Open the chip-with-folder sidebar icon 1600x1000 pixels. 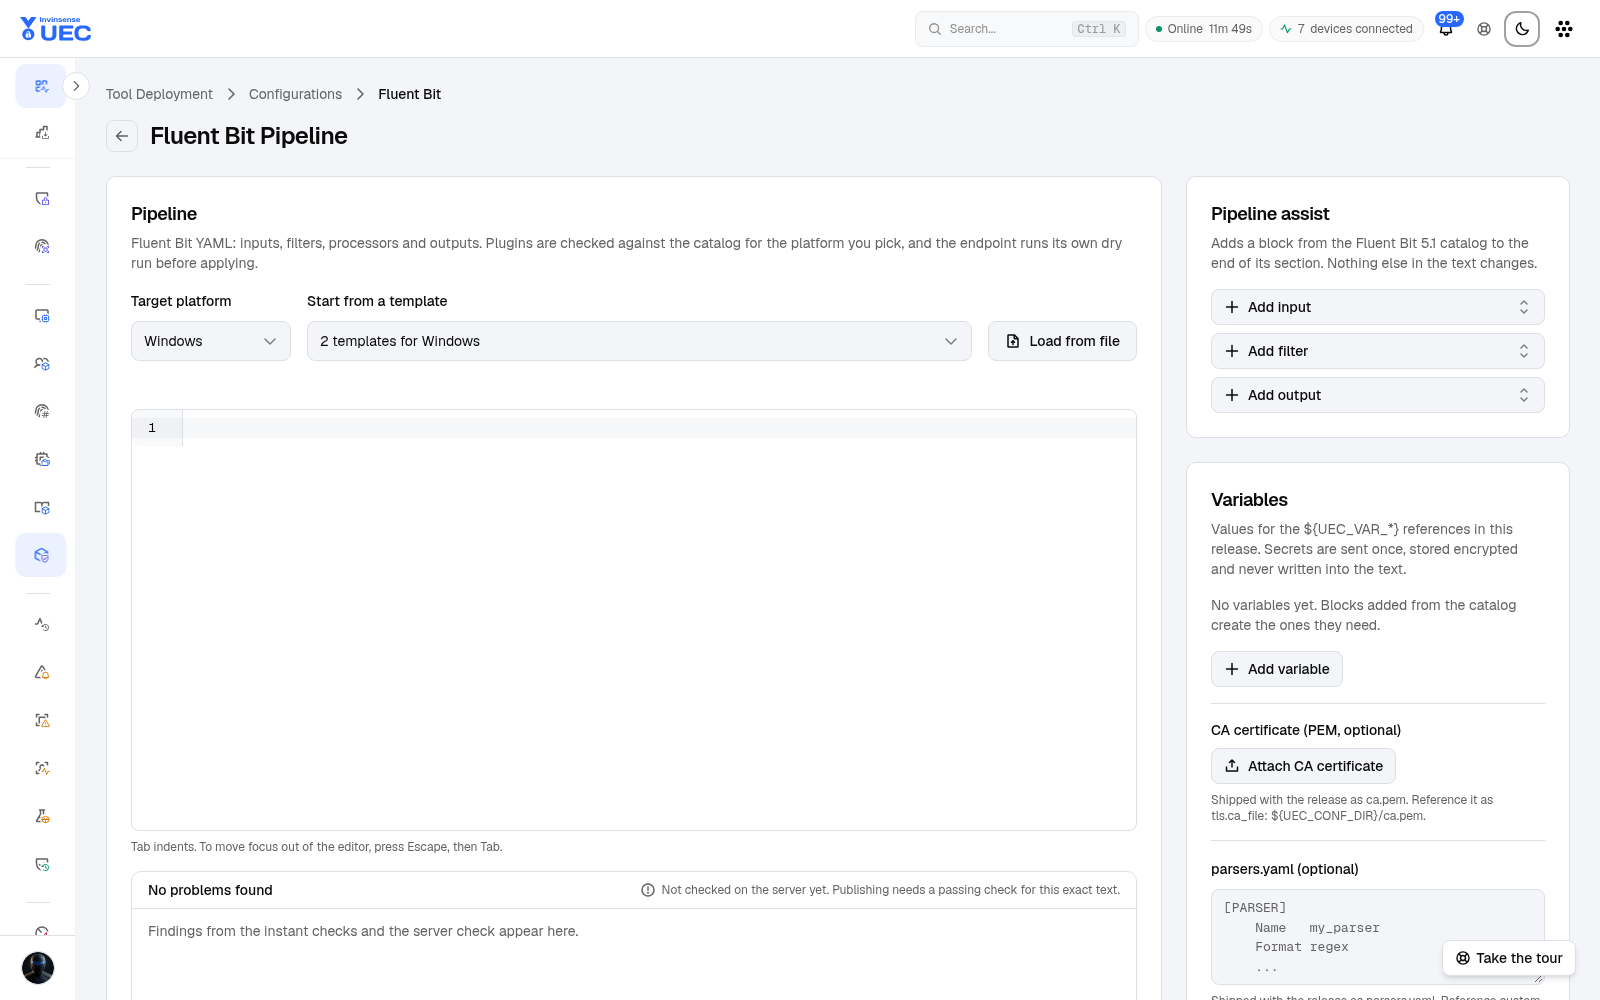click(42, 459)
